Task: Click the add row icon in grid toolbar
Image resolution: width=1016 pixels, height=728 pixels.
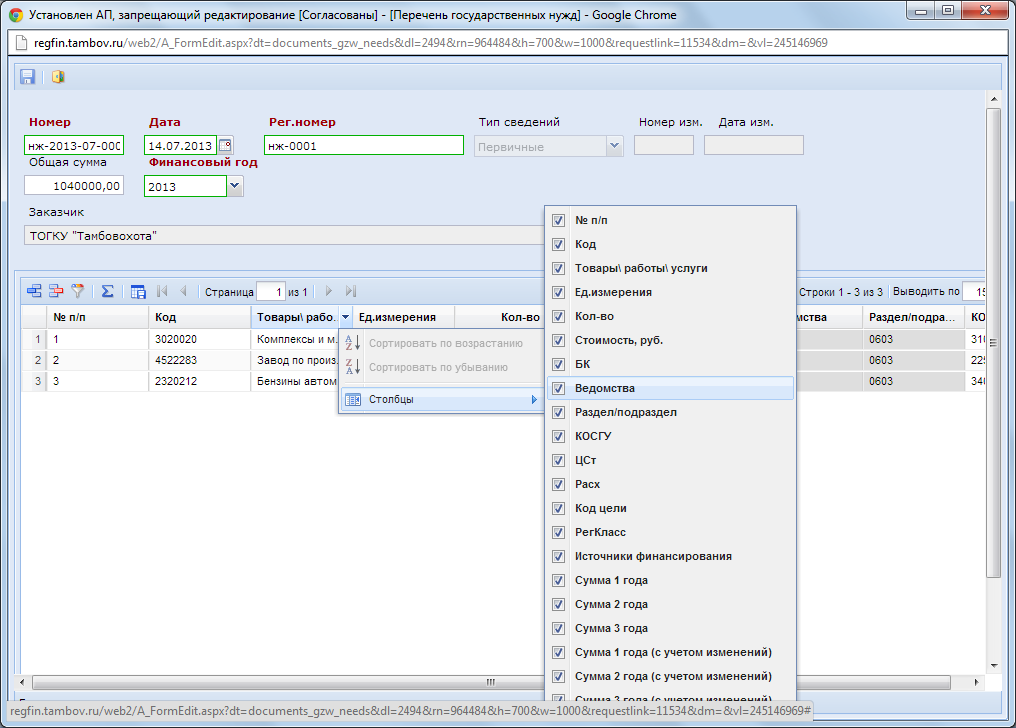Action: 34,291
